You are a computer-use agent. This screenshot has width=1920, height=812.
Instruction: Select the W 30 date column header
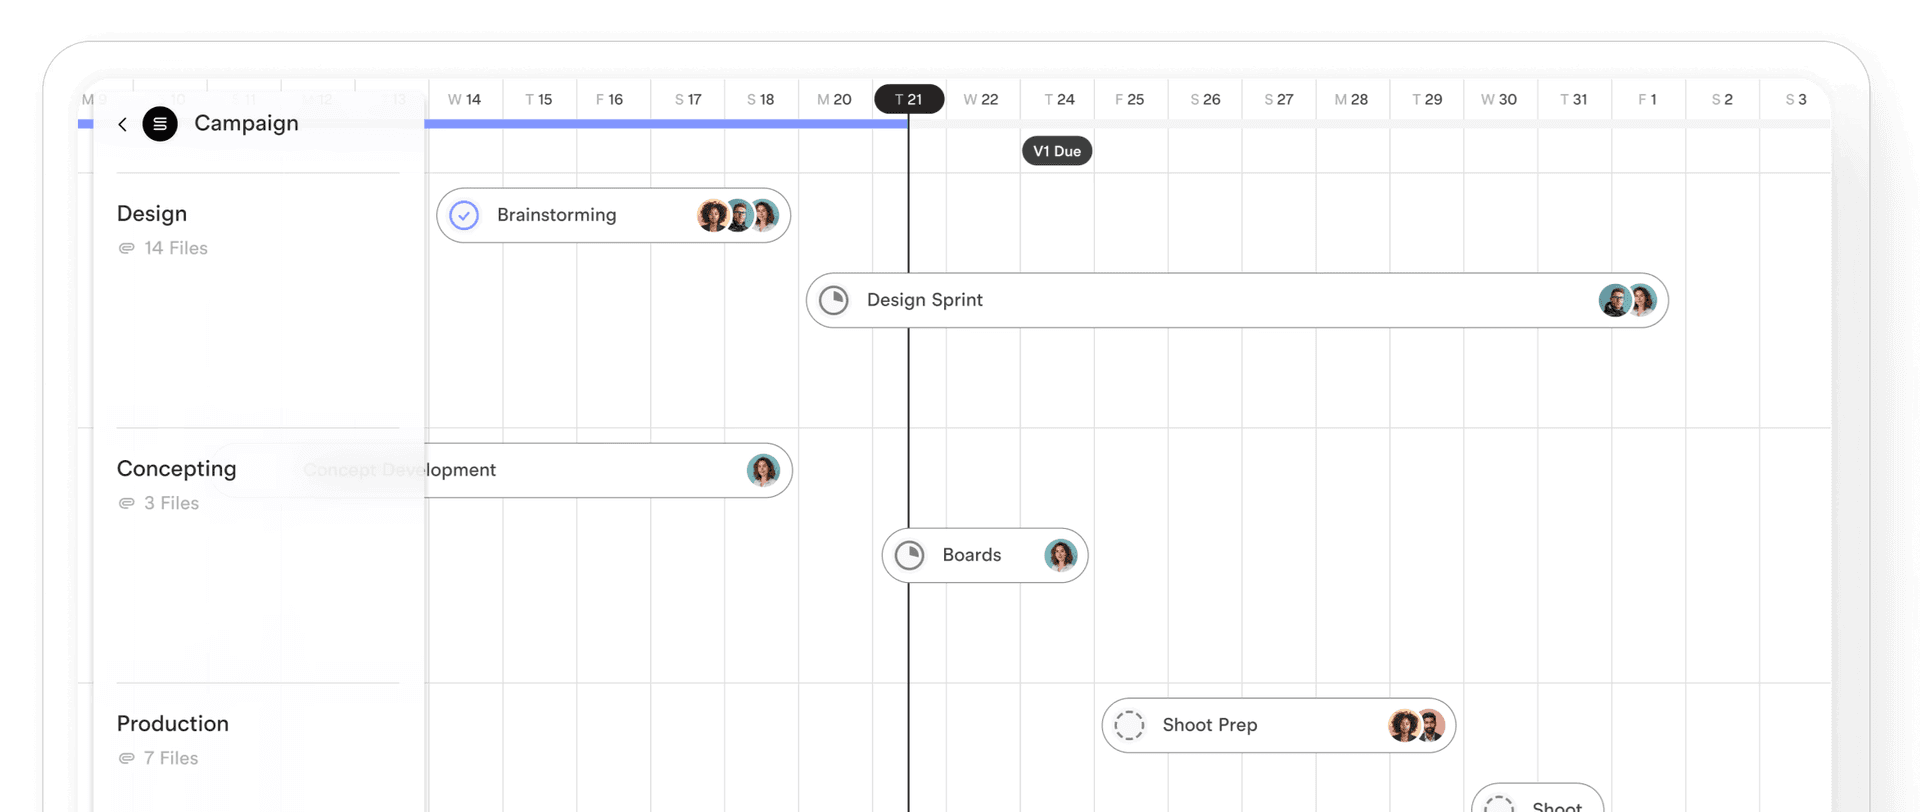[x=1499, y=99]
